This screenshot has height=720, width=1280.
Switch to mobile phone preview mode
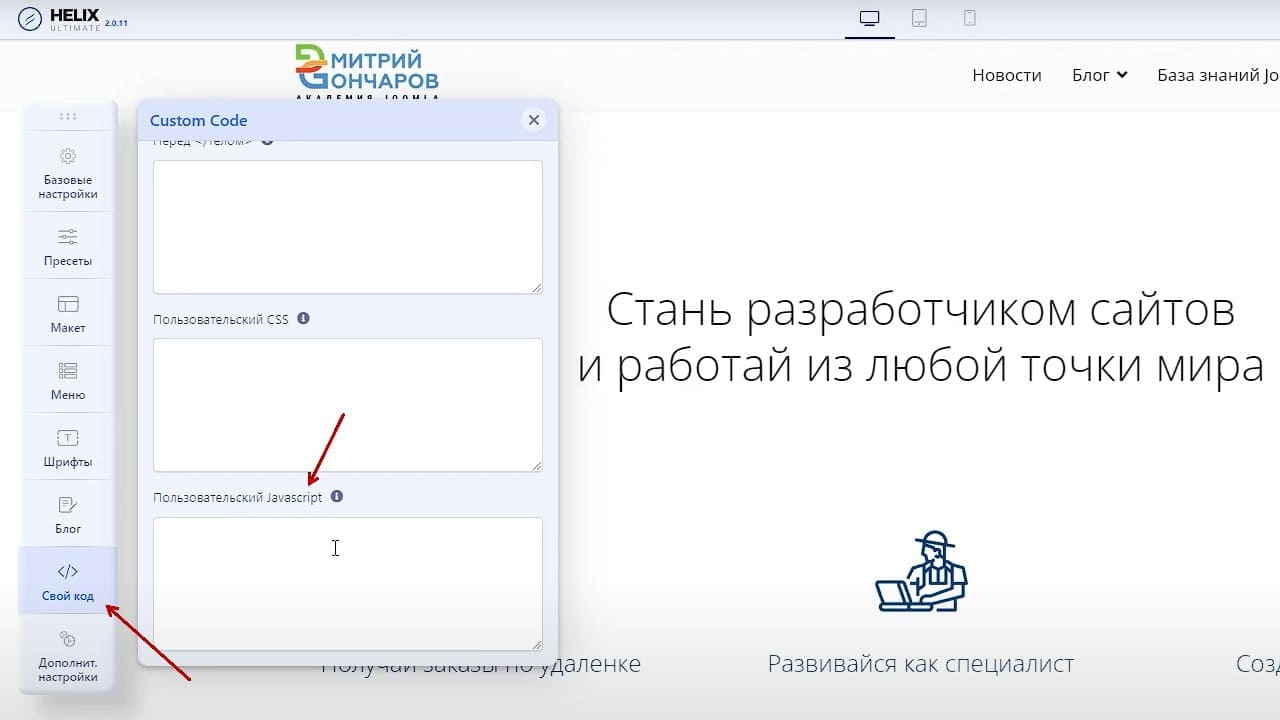click(x=969, y=18)
